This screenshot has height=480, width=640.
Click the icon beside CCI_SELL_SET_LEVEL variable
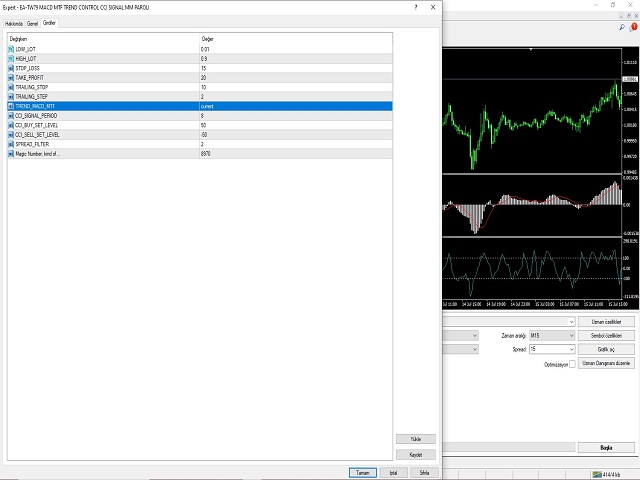pos(11,135)
